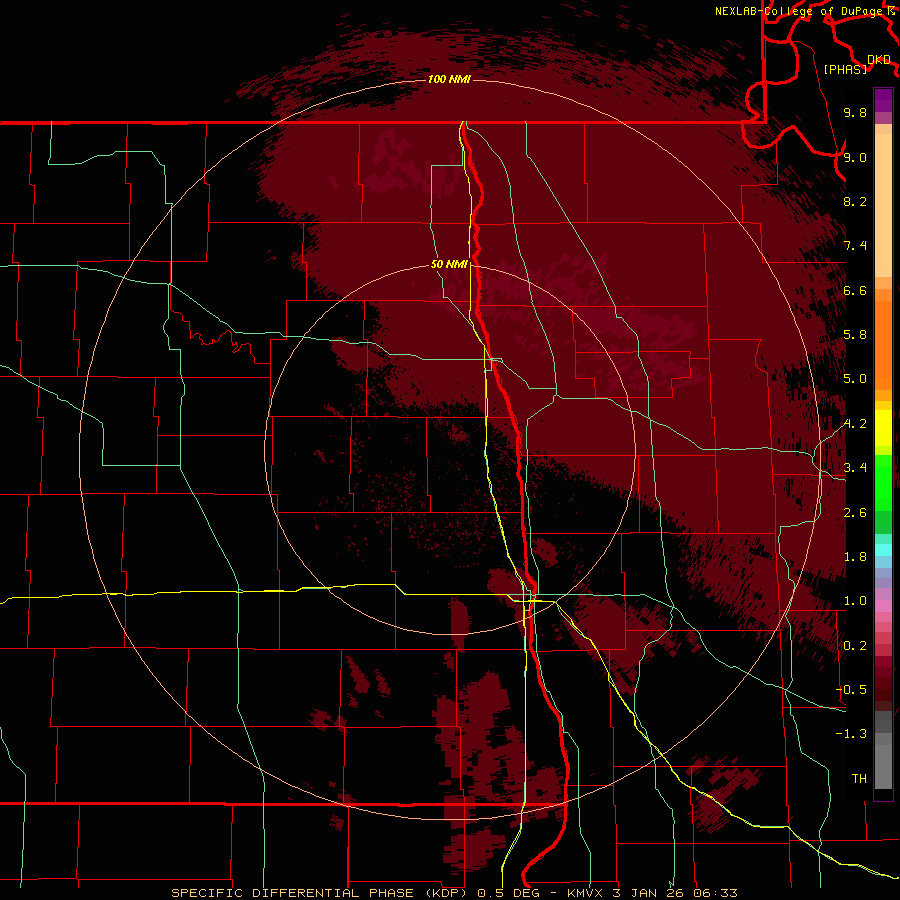Click the 0.2 scale value
Image resolution: width=900 pixels, height=900 pixels.
(855, 646)
